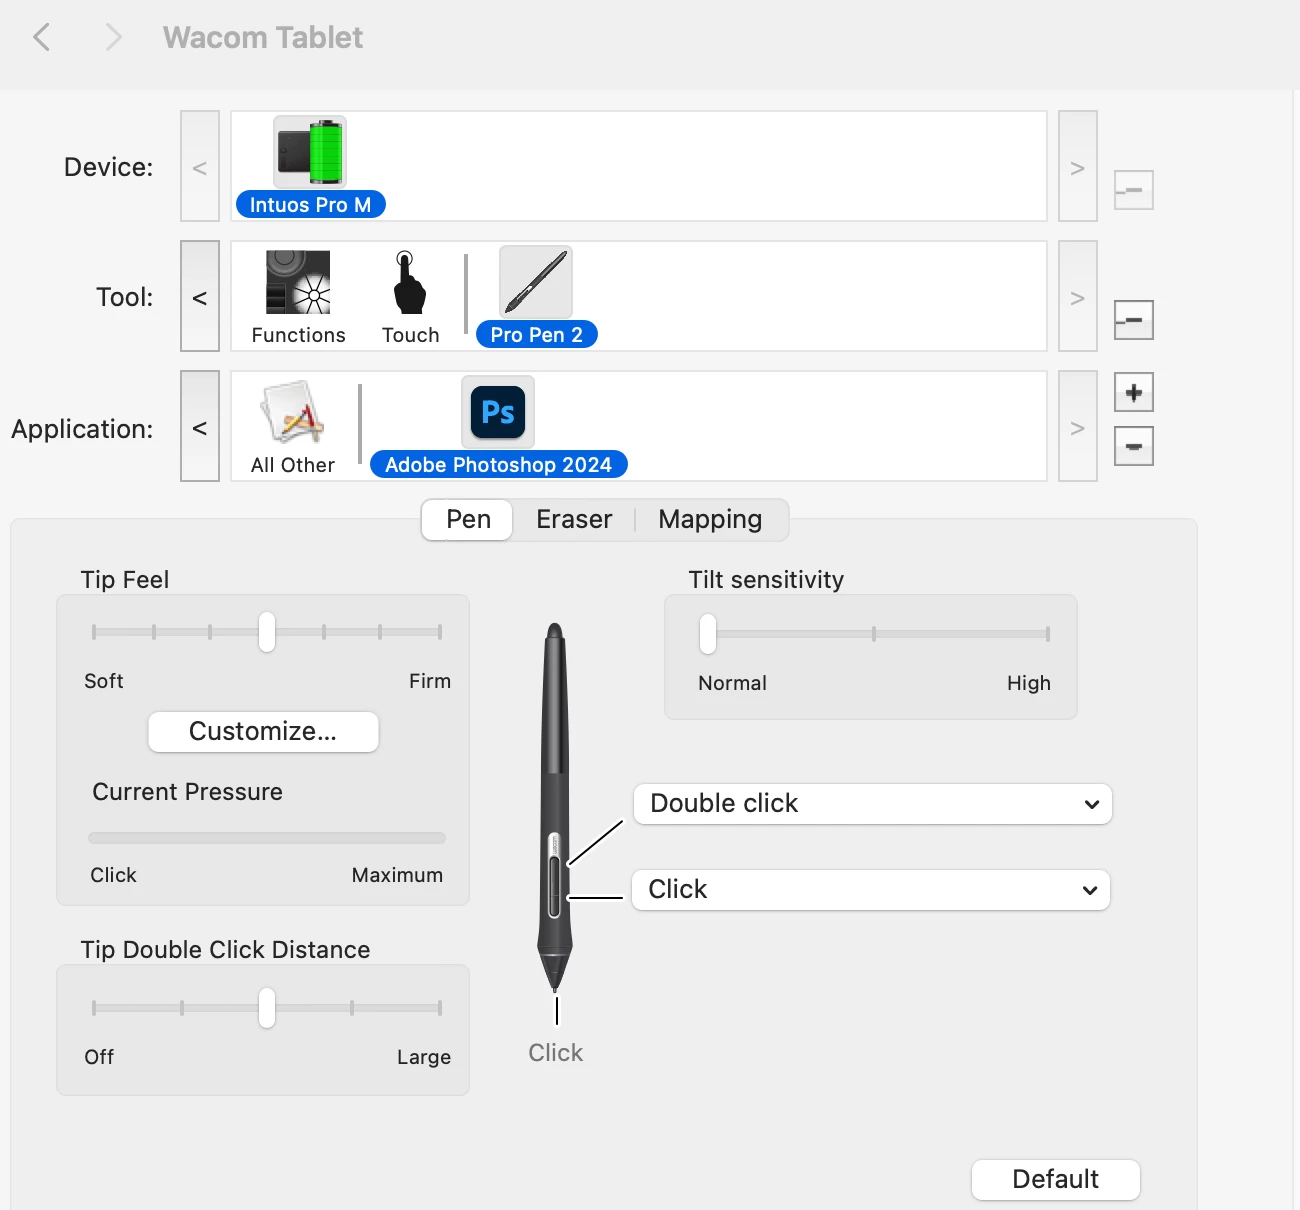
Task: Select the Pro Pen 2 tool icon
Action: pos(536,282)
